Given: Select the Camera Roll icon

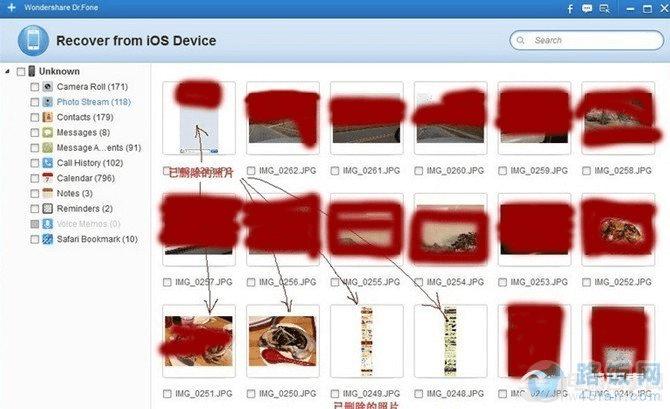Looking at the screenshot, I should tap(48, 87).
